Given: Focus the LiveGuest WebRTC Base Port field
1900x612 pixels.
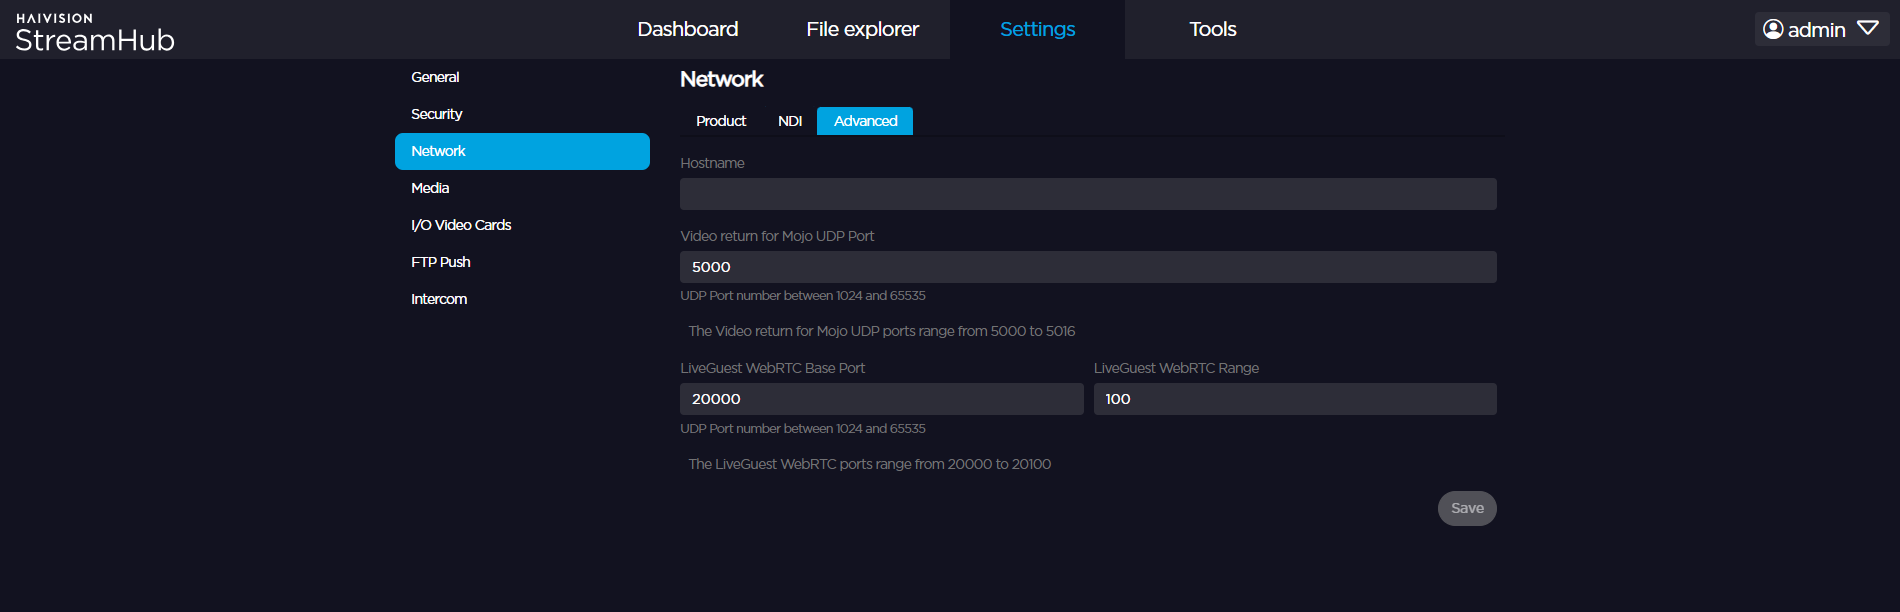Looking at the screenshot, I should click(x=881, y=399).
